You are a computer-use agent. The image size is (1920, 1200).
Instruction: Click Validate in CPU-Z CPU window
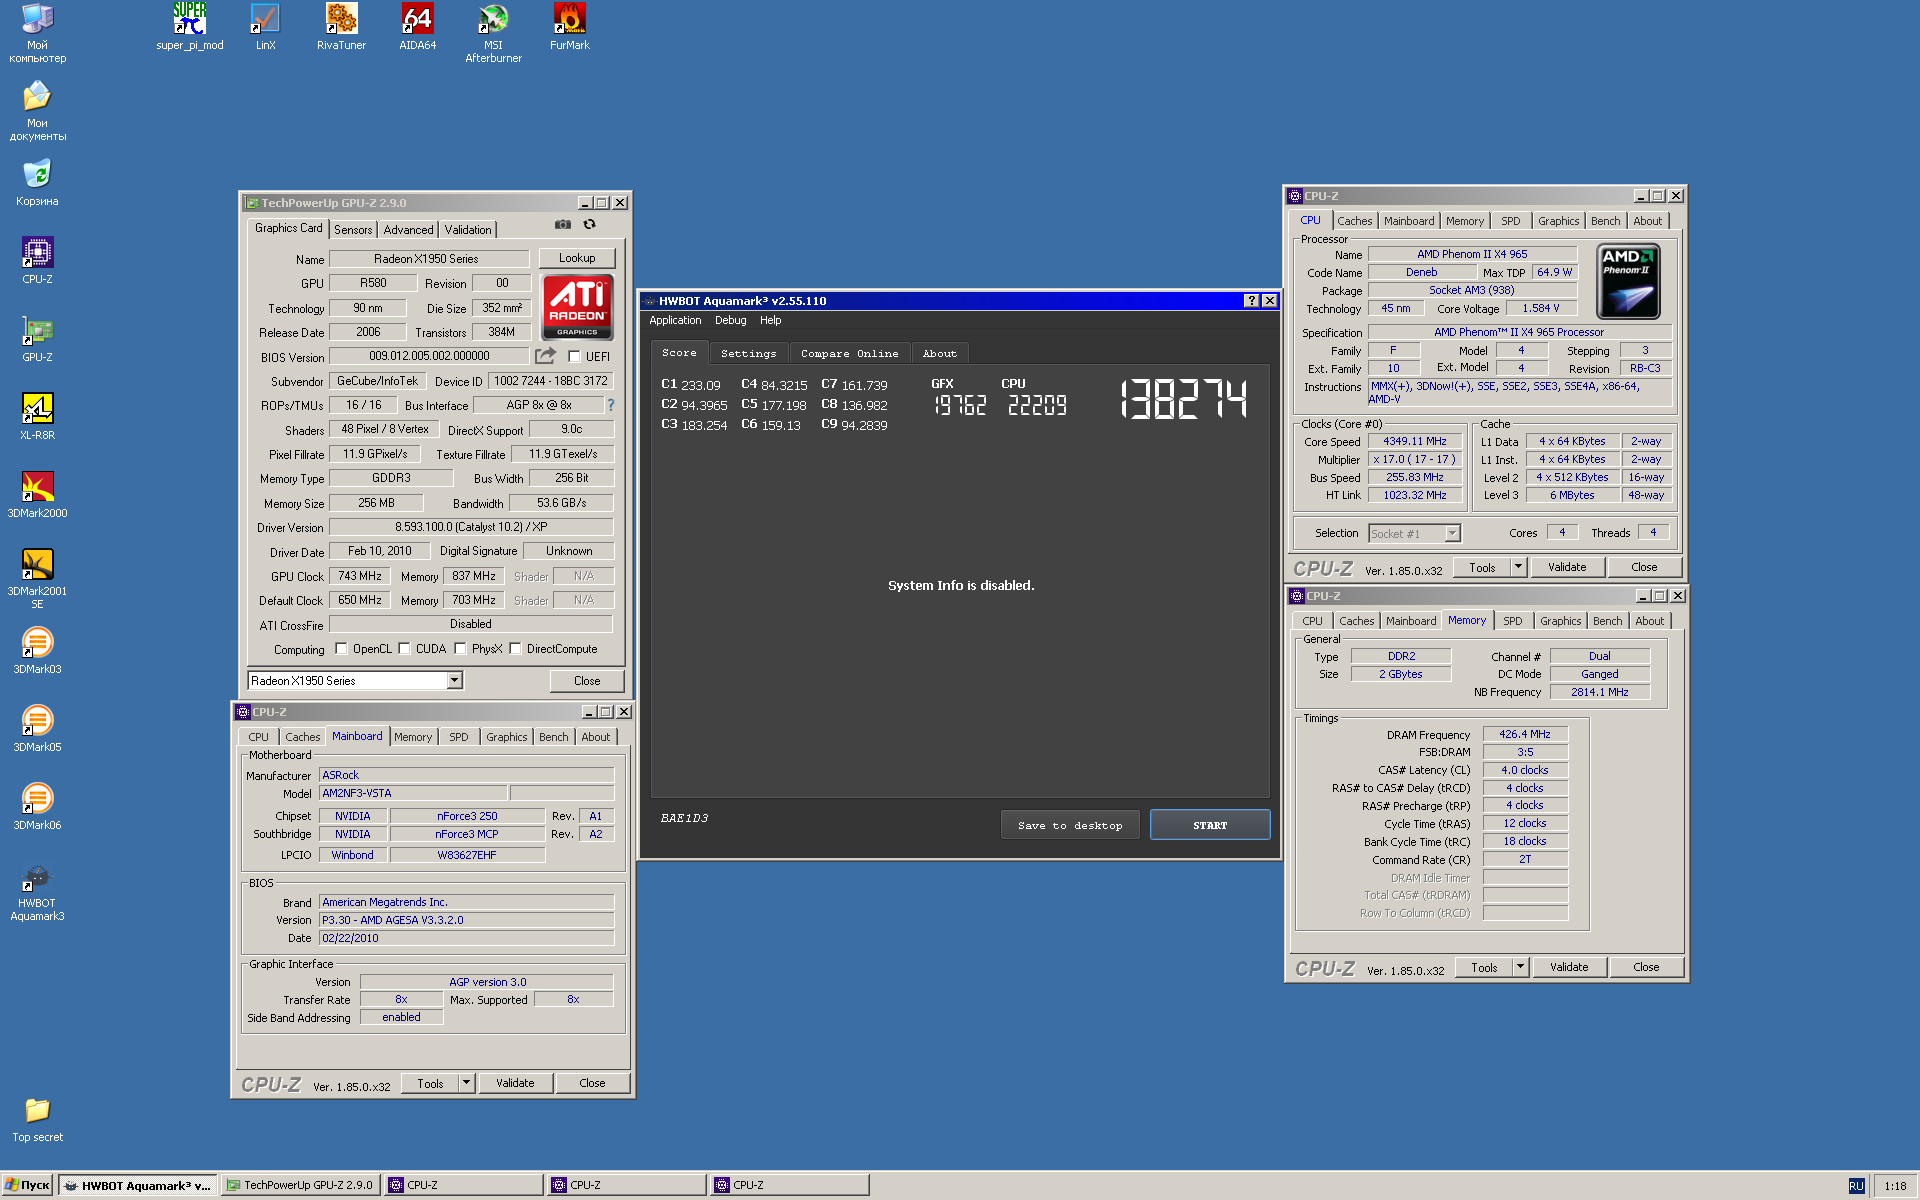pos(1567,567)
